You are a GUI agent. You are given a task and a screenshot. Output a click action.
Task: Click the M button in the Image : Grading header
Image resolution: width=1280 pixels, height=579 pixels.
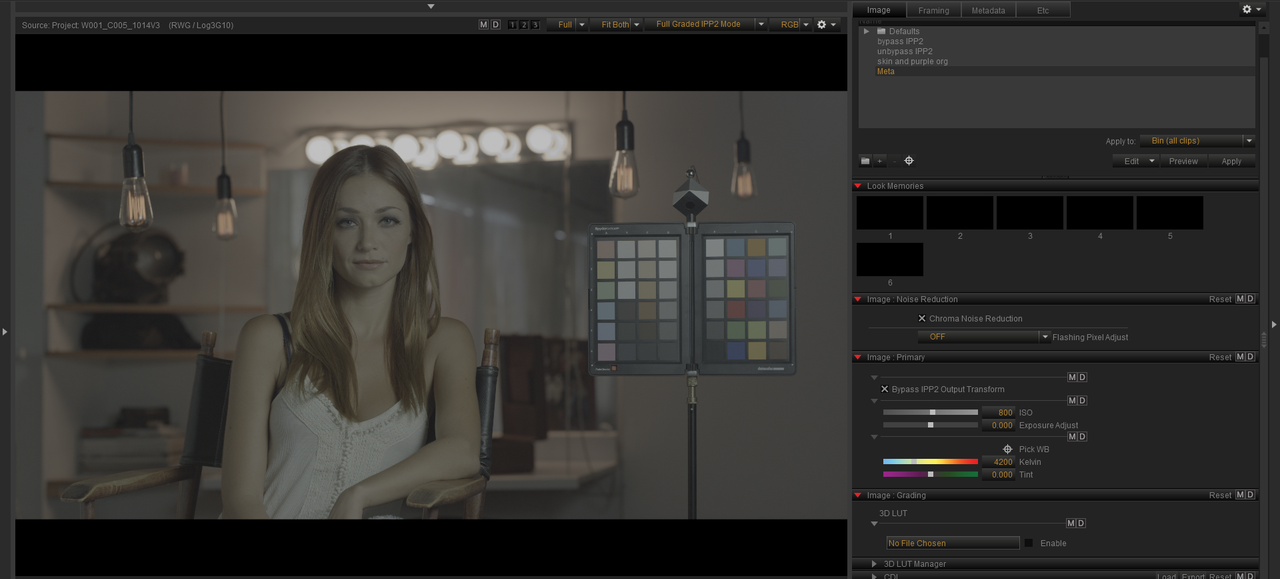(1241, 495)
